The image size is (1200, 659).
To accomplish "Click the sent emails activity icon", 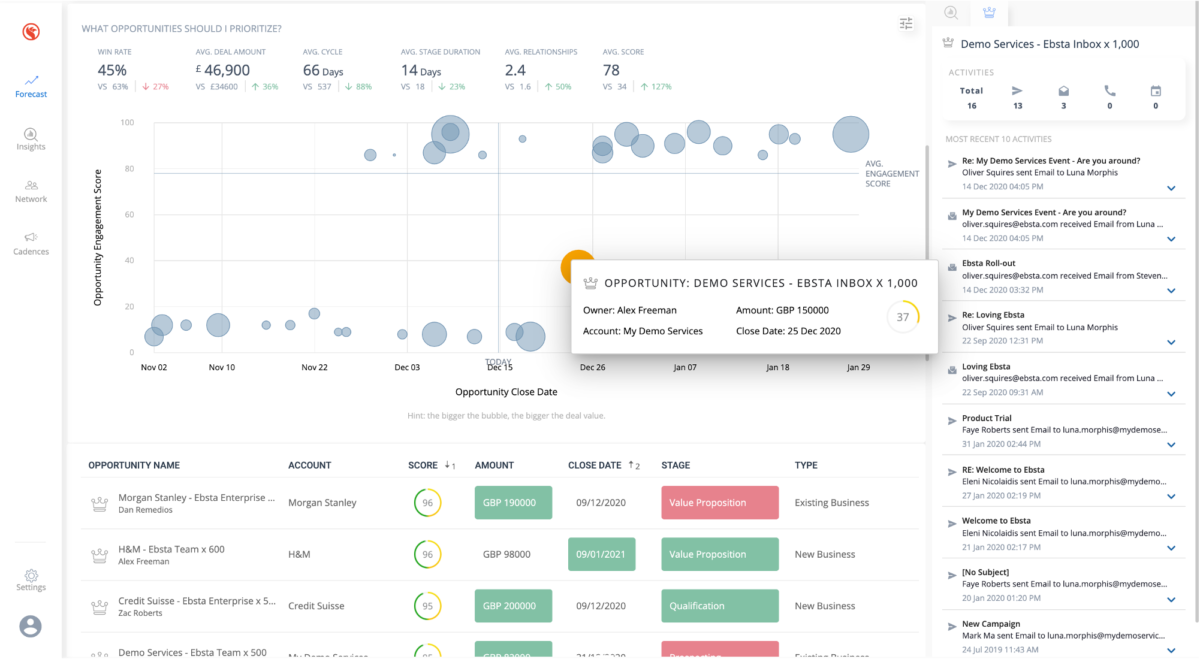I will (1017, 91).
